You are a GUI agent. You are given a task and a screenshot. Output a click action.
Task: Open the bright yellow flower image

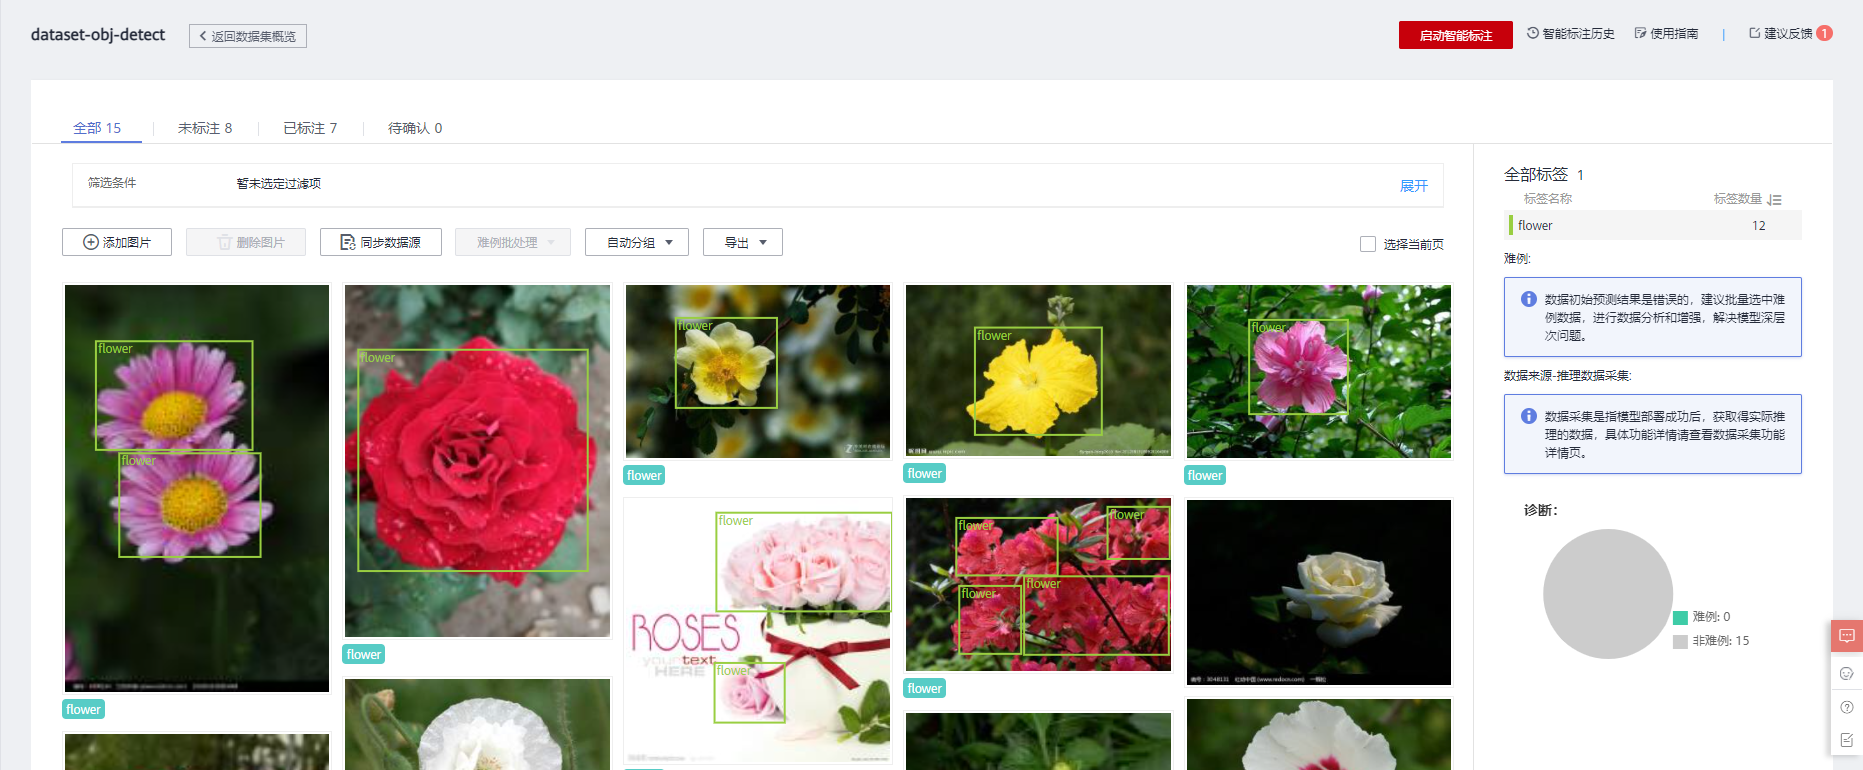1038,370
